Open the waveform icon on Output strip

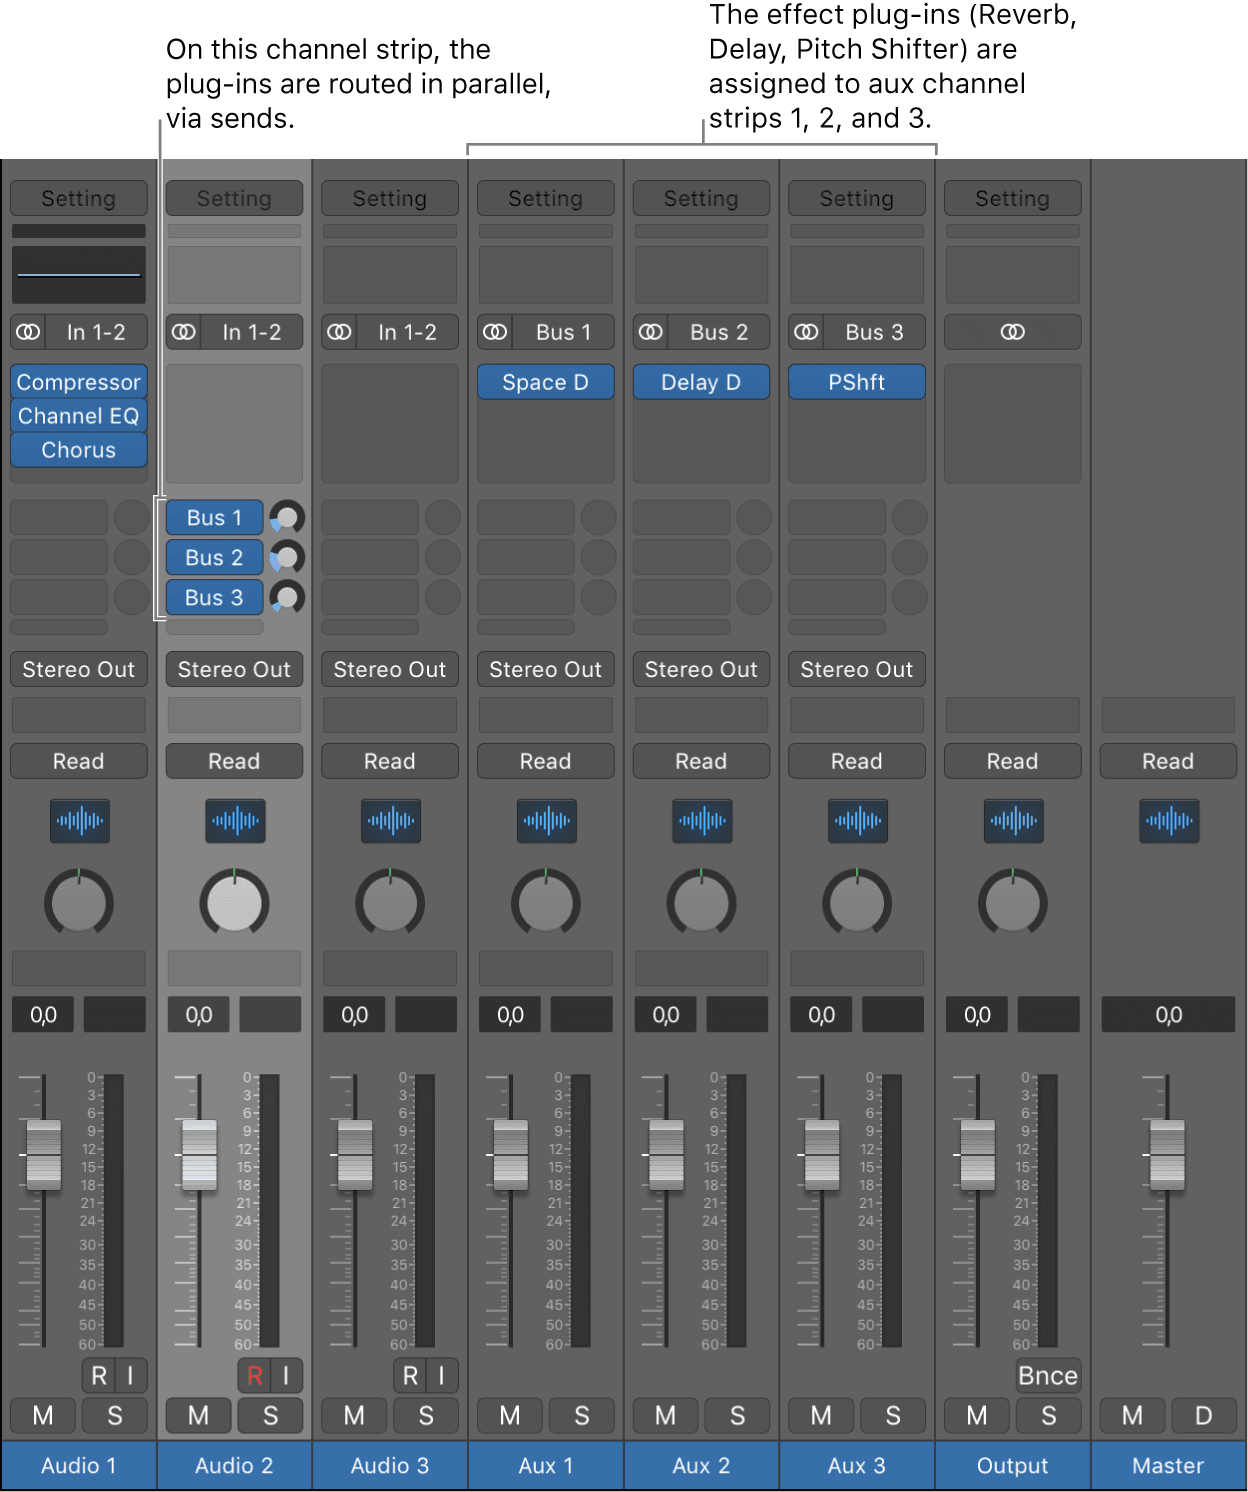pos(1013,821)
